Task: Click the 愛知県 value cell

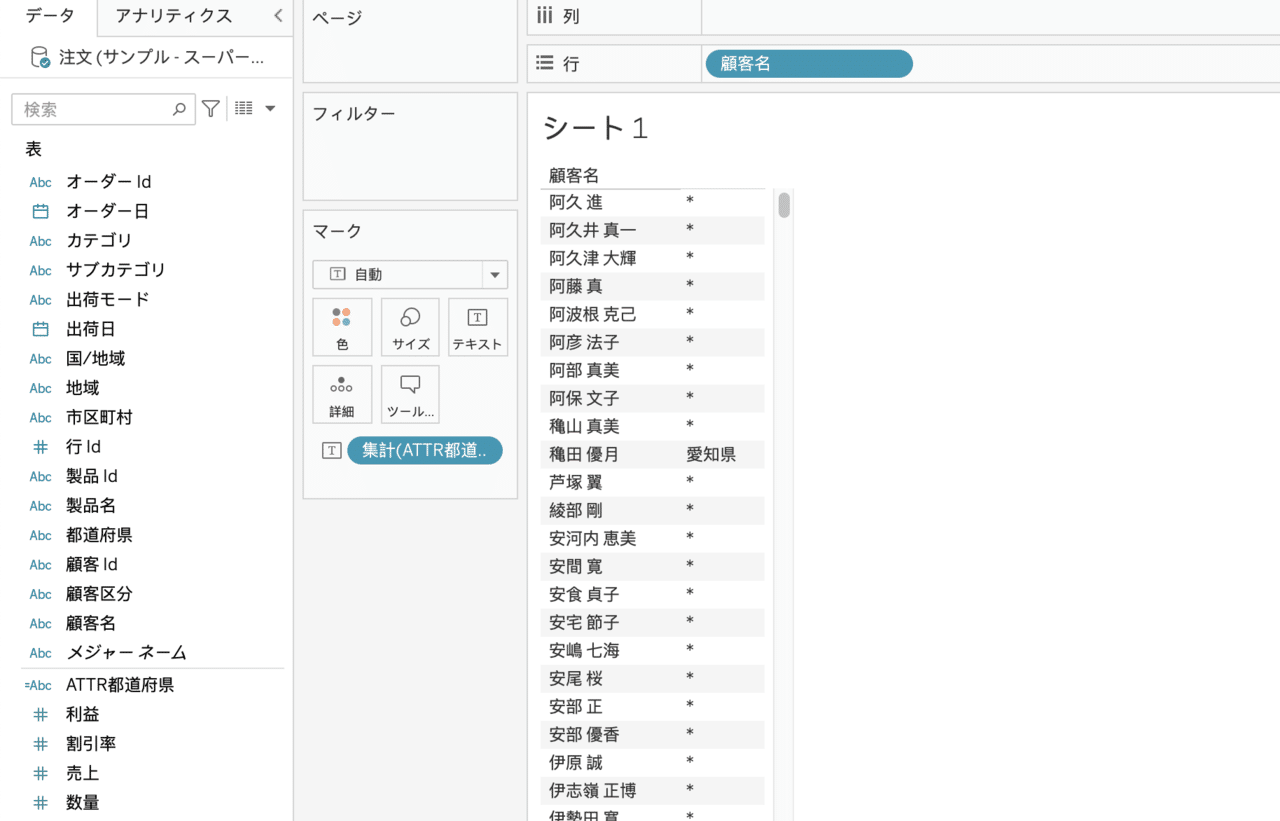Action: coord(711,454)
